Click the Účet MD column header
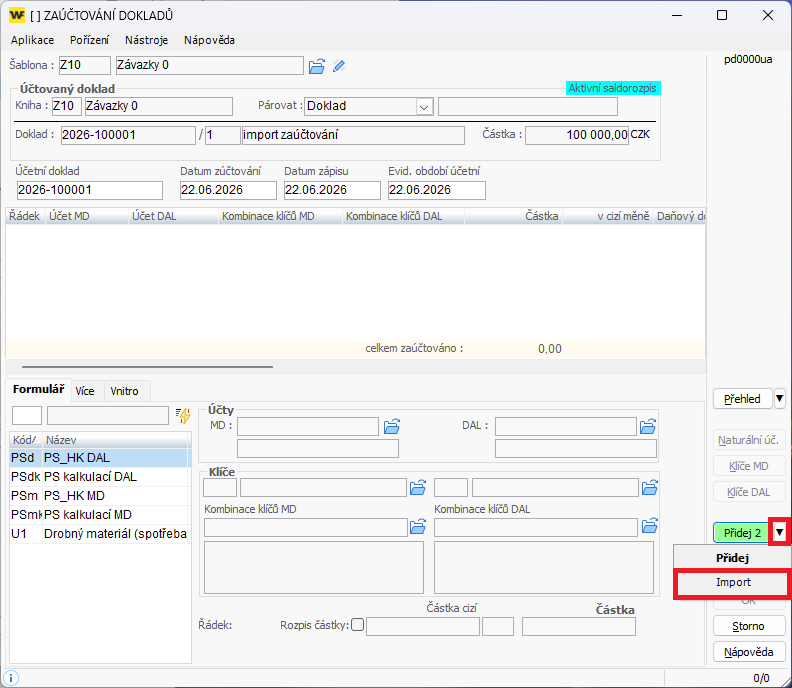The width and height of the screenshot is (792, 688). (x=87, y=216)
